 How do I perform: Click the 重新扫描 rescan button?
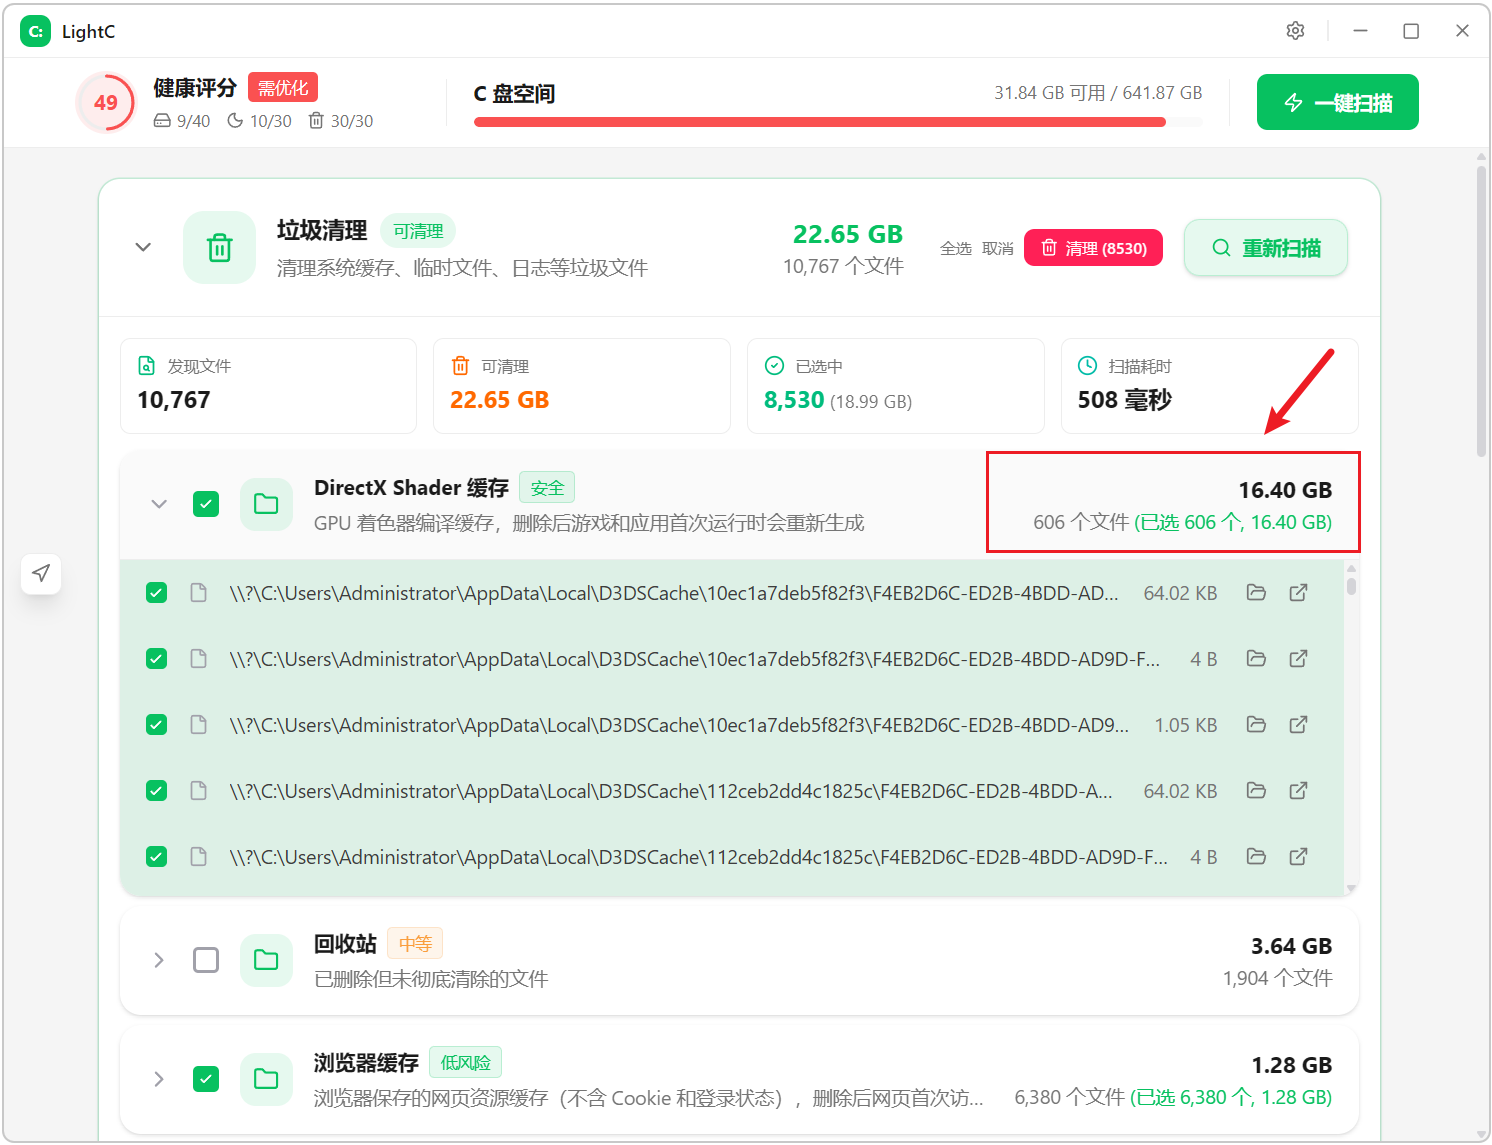coord(1266,248)
